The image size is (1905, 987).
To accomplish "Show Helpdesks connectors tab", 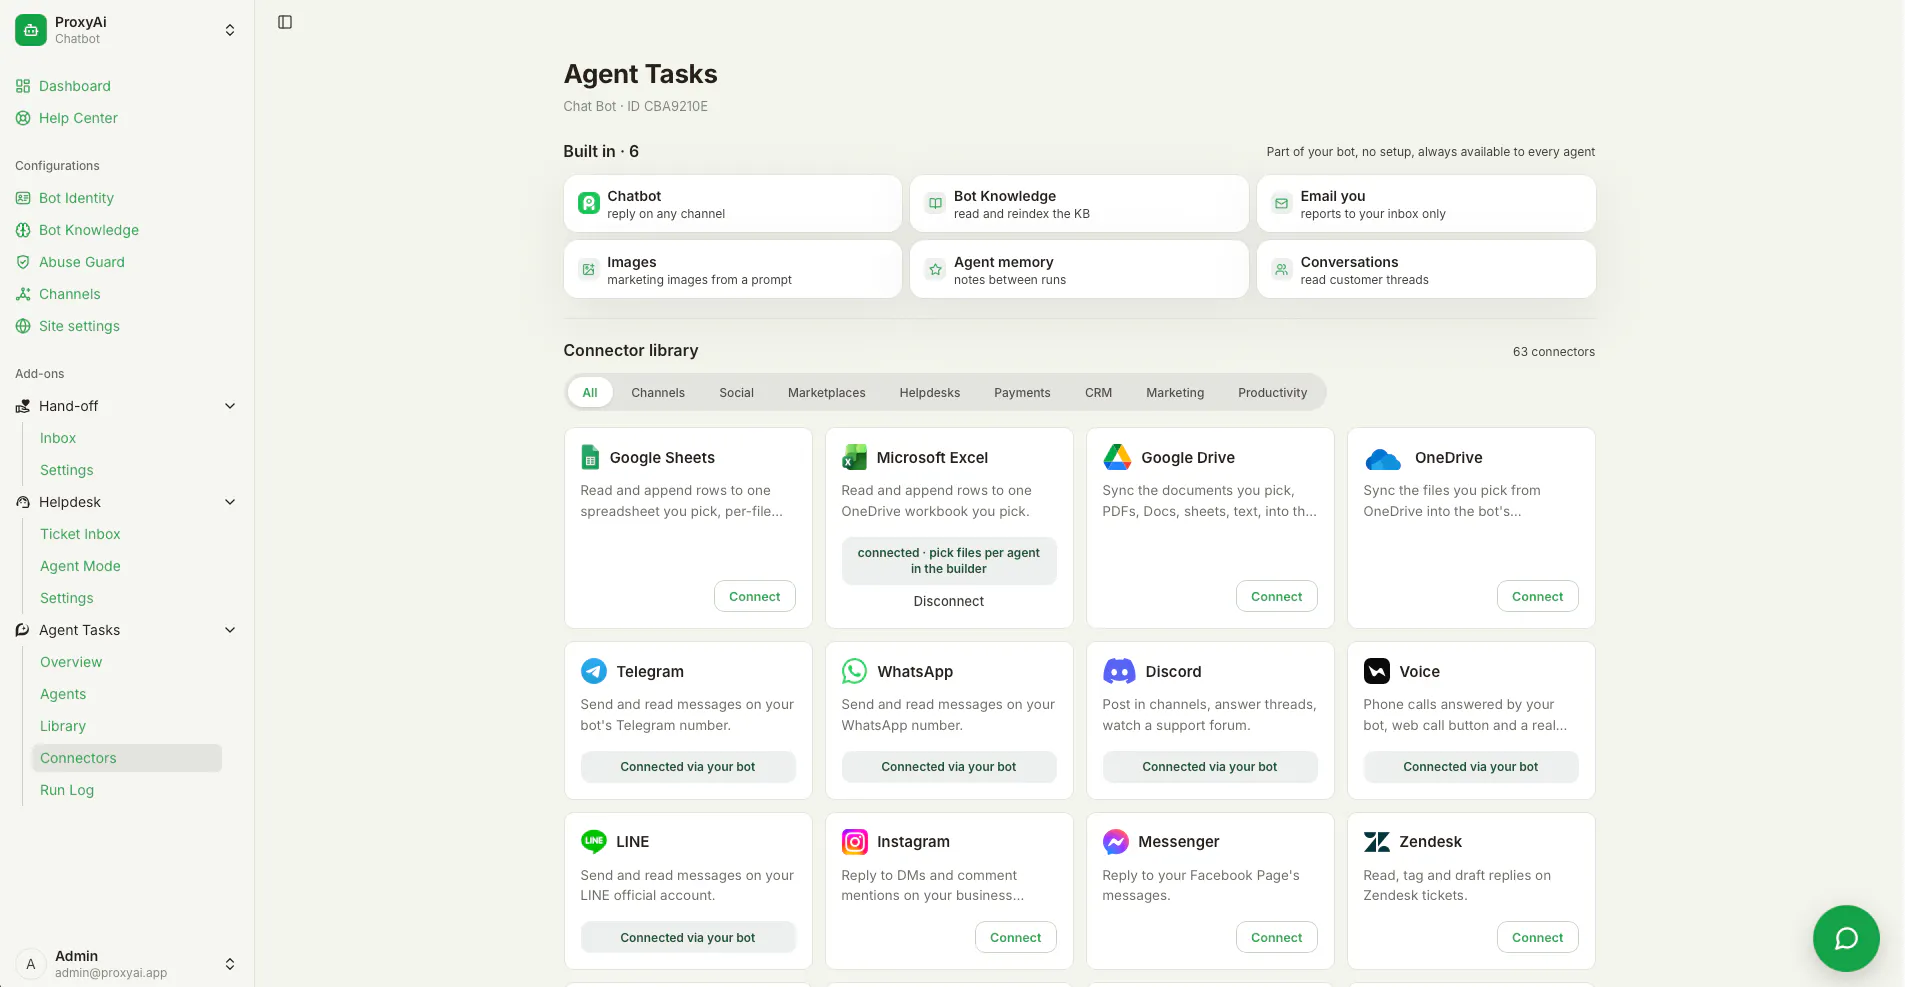I will coord(929,392).
